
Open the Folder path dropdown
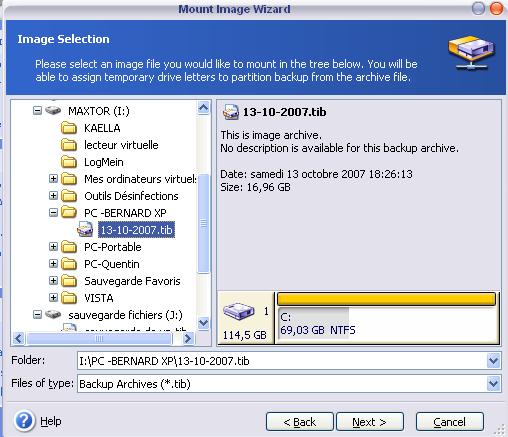pyautogui.click(x=494, y=361)
